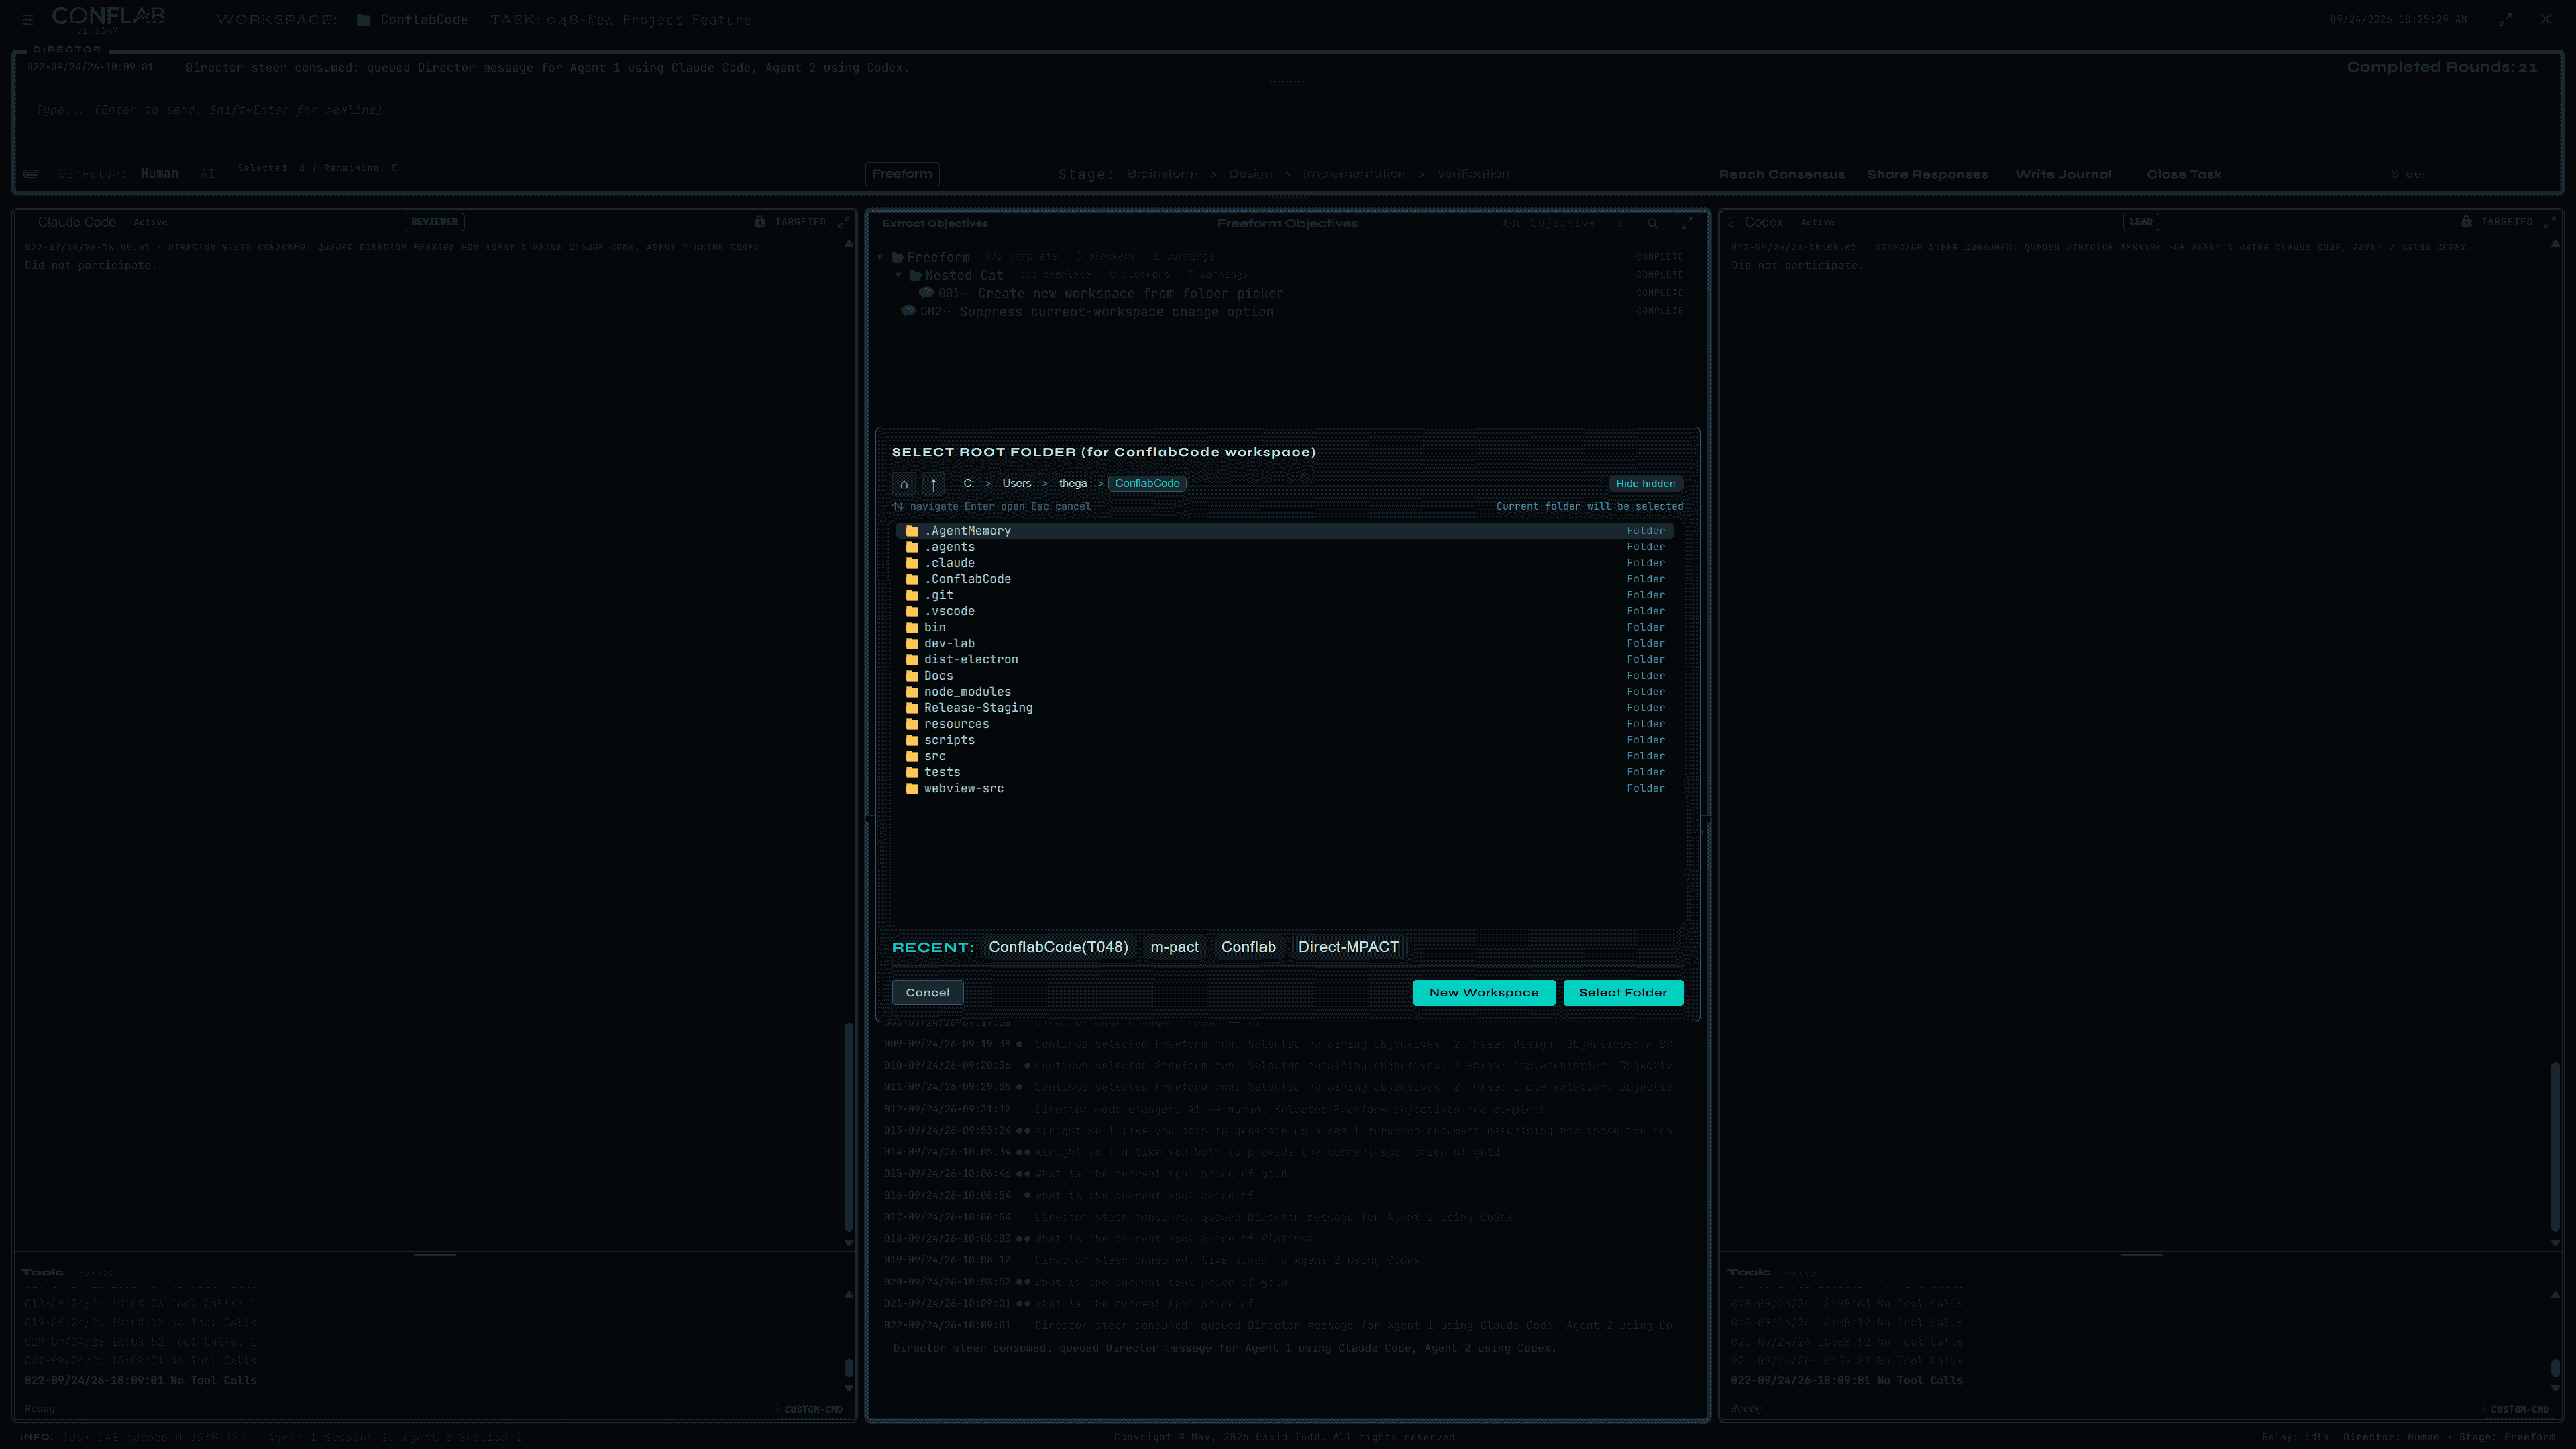Viewport: 2576px width, 1449px height.
Task: Expand the Freeform Objectives panel
Action: point(1687,224)
